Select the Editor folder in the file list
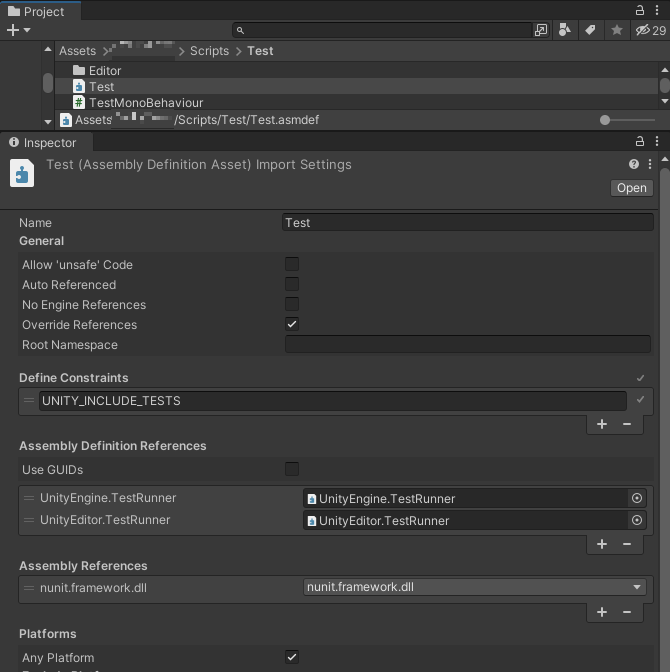670x672 pixels. click(x=357, y=70)
